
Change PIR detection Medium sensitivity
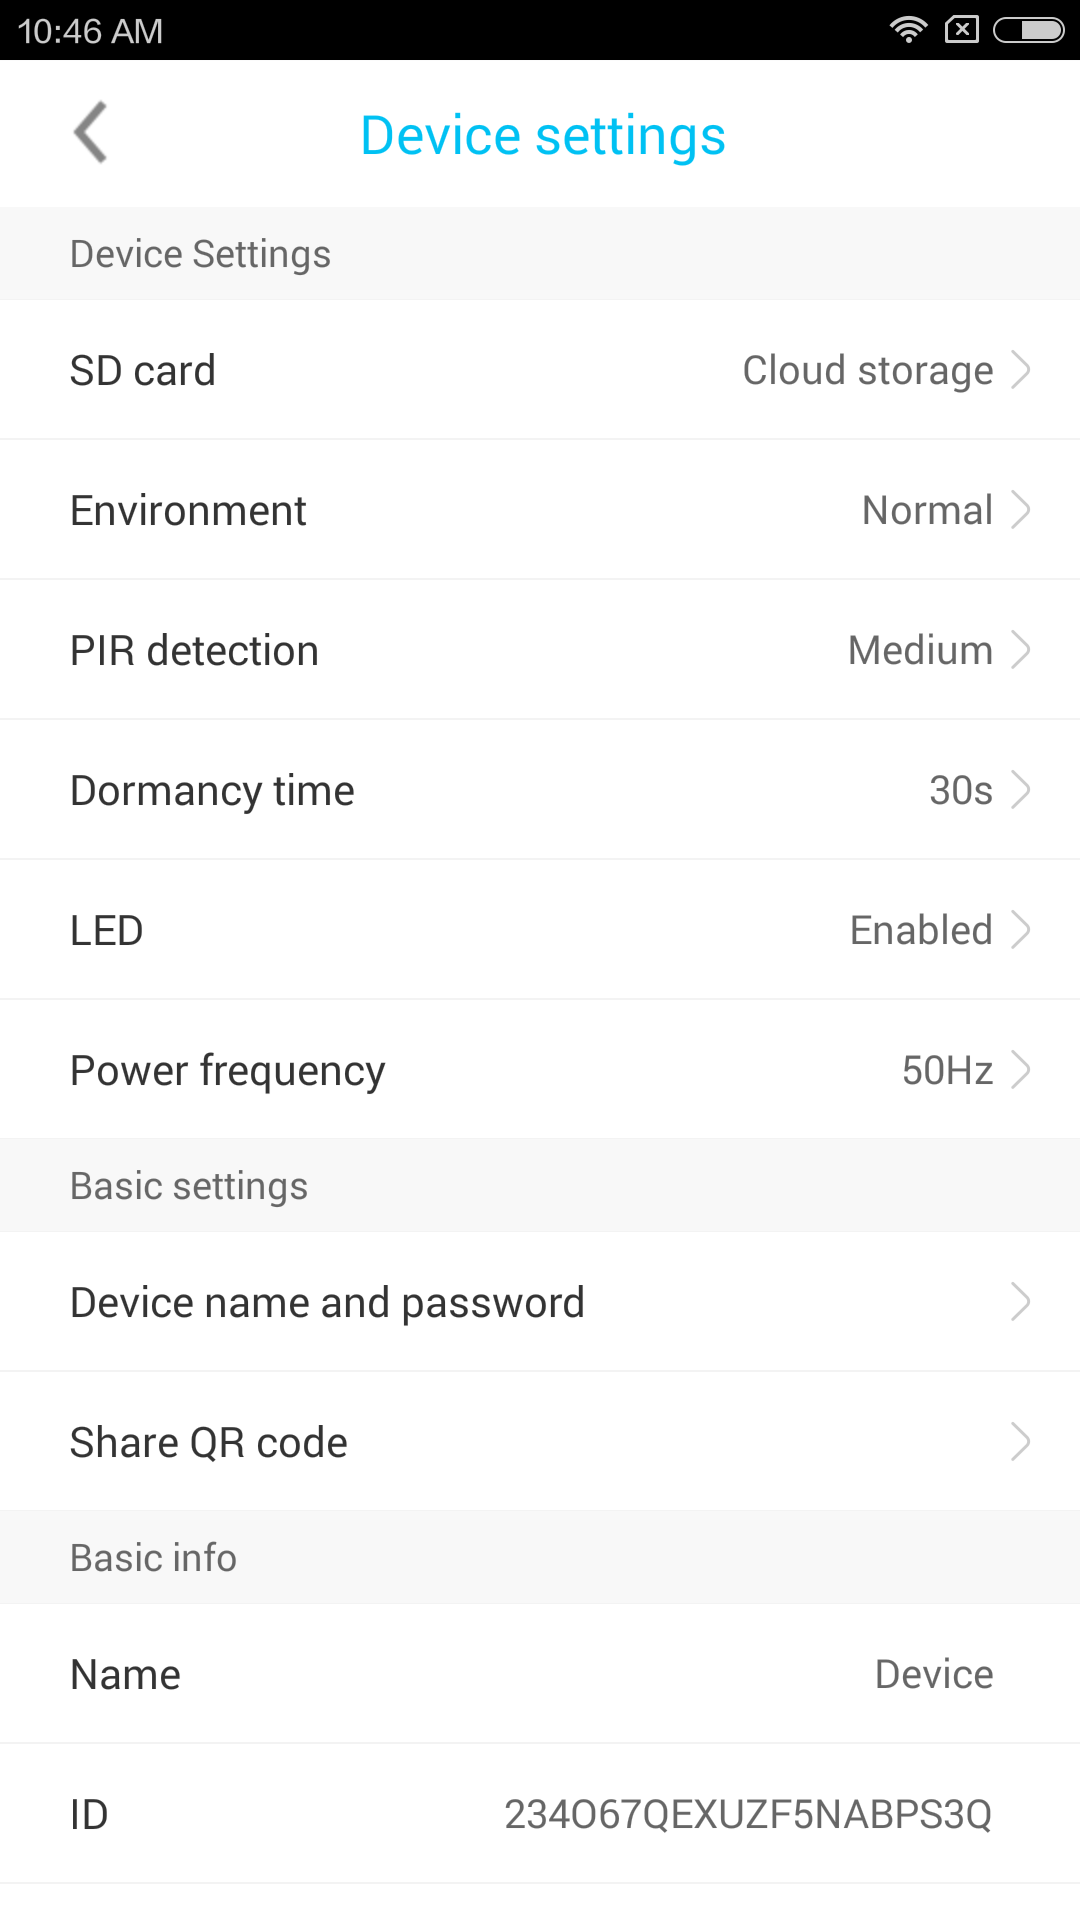point(919,650)
